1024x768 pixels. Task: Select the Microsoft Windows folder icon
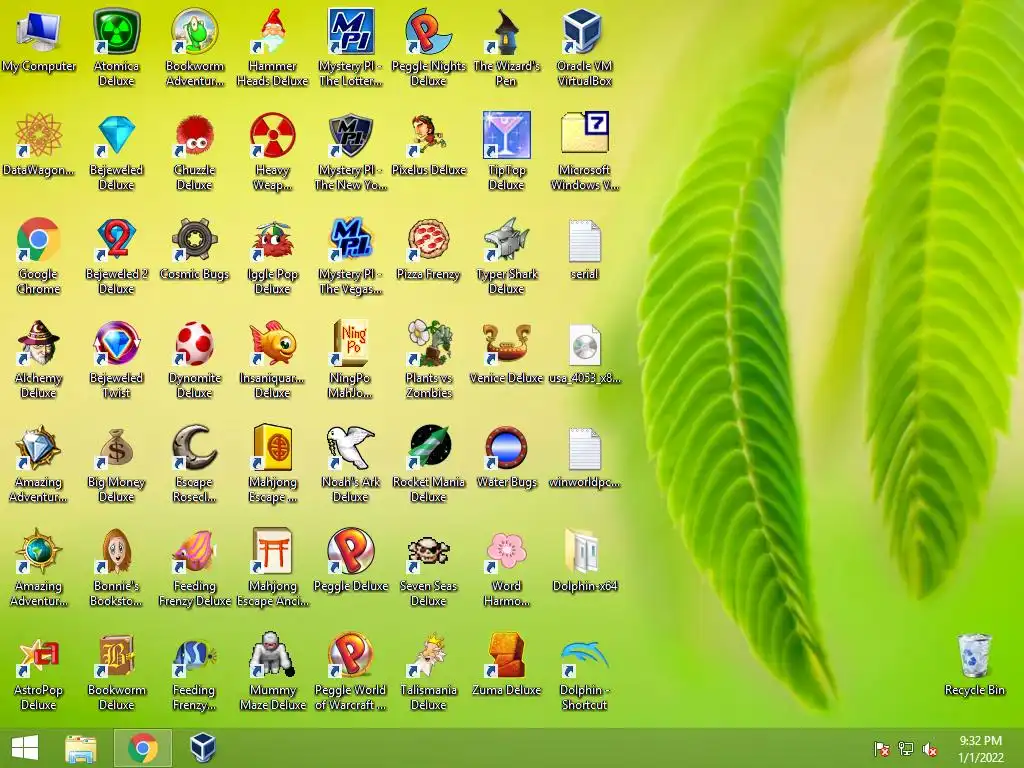pos(584,133)
